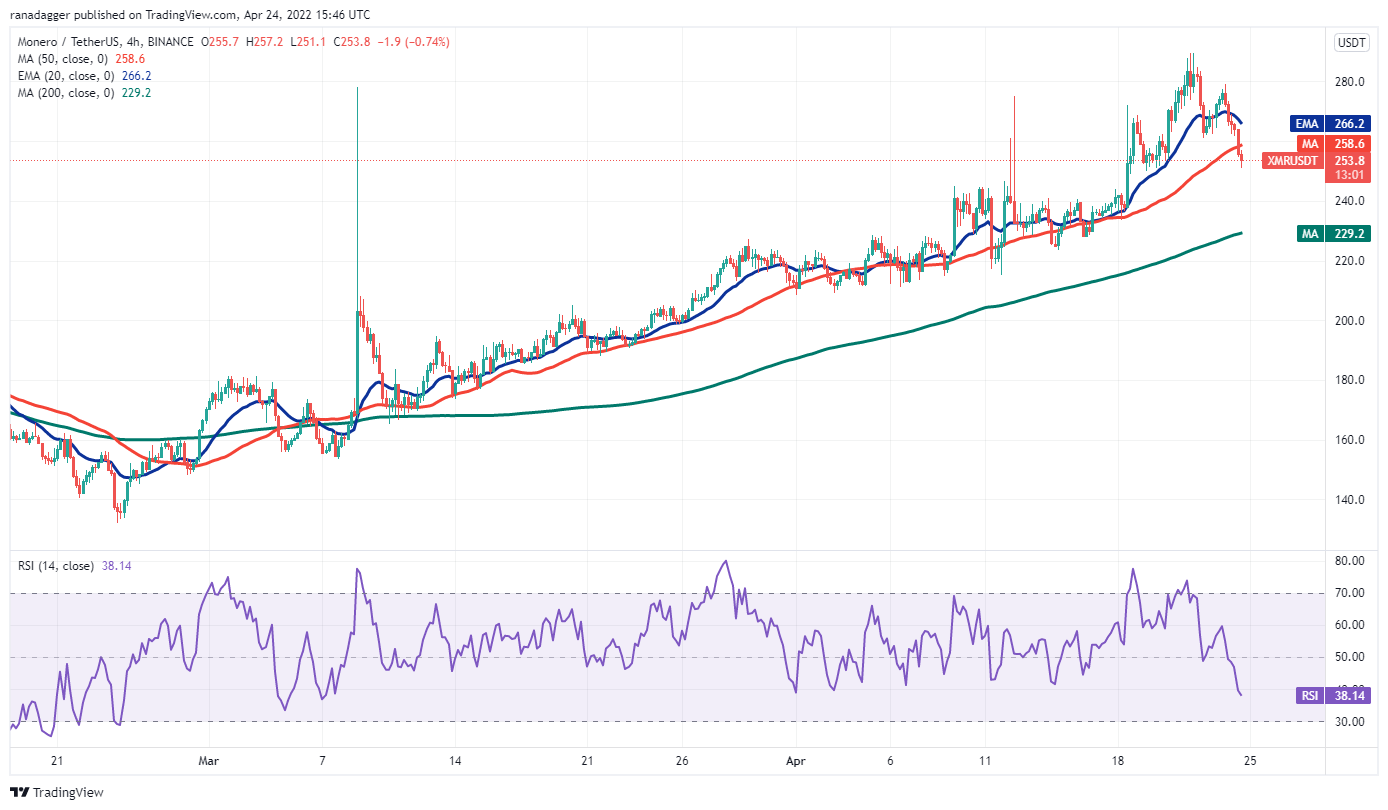The height and width of the screenshot is (810, 1388).
Task: Select the EMA (20, close, 0) legend
Action: click(72, 76)
